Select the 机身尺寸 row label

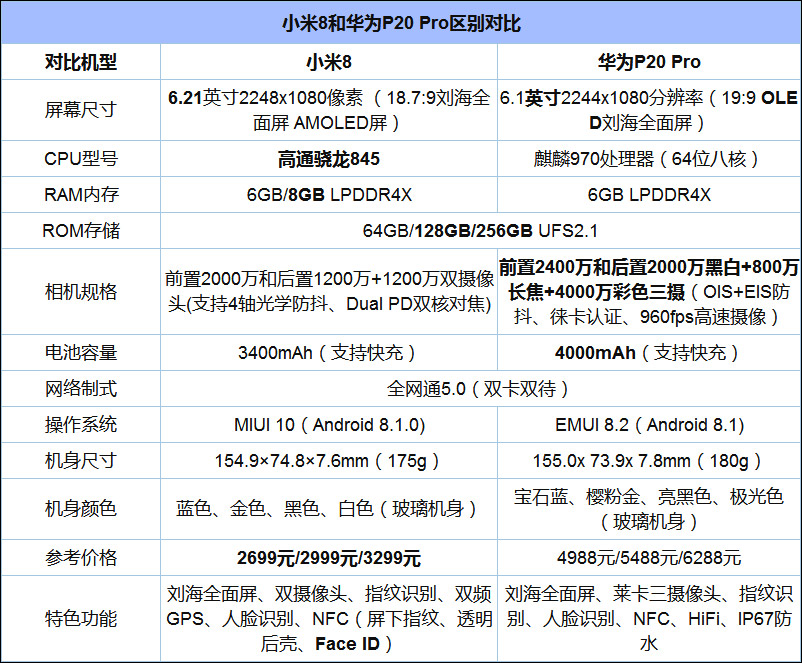(x=81, y=460)
